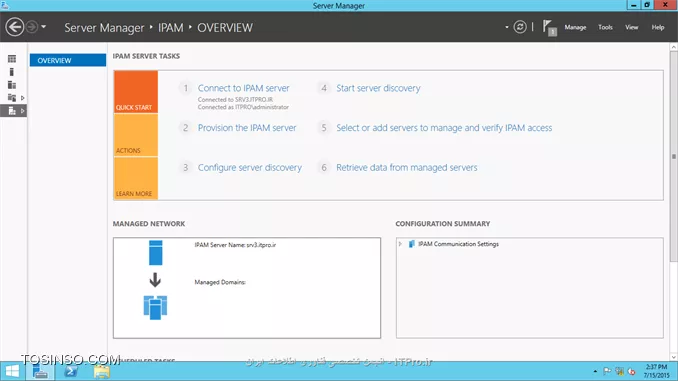Go back using the back arrow button

tap(15, 27)
